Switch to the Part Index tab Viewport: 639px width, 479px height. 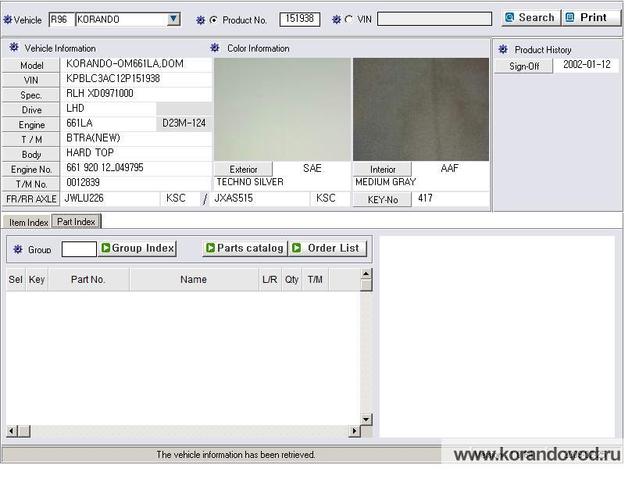(76, 222)
